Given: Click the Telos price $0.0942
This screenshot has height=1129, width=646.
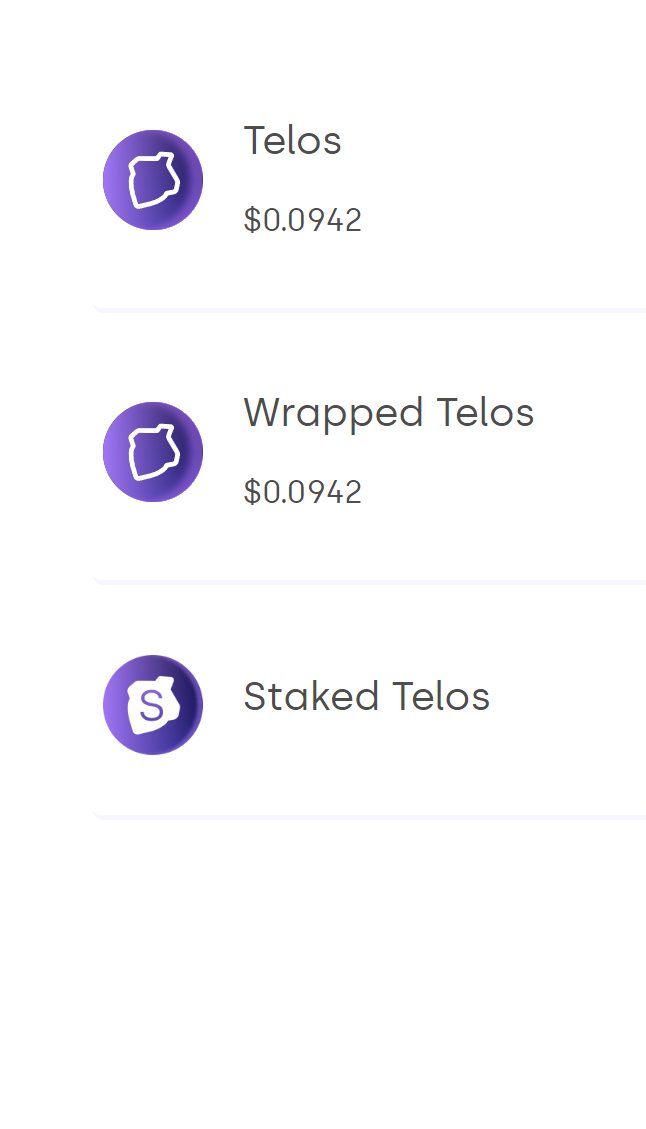Looking at the screenshot, I should point(302,220).
